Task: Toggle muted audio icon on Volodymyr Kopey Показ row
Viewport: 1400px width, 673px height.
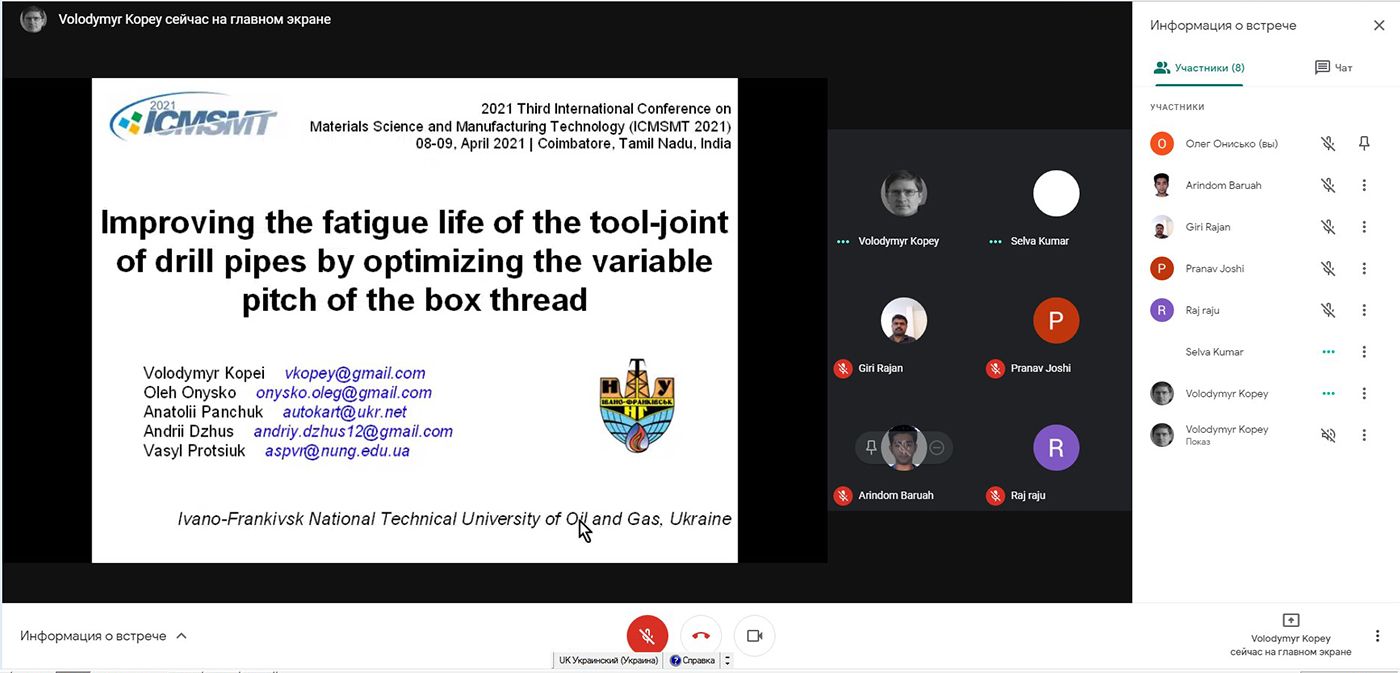Action: (x=1328, y=435)
